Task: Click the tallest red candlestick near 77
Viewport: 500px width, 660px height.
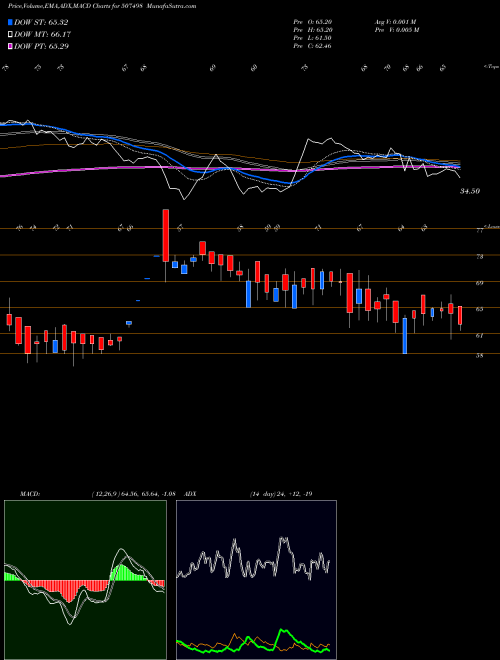Action: coord(166,235)
